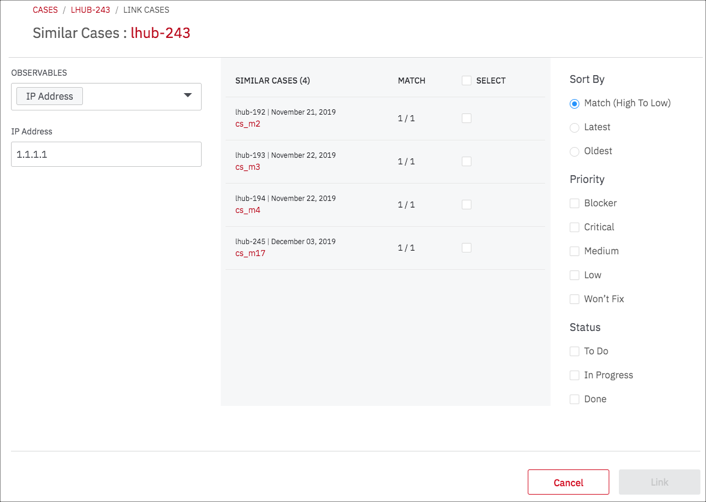Click 'lhub-194 | November 22, 2019' text
The width and height of the screenshot is (706, 502).
[x=285, y=199]
